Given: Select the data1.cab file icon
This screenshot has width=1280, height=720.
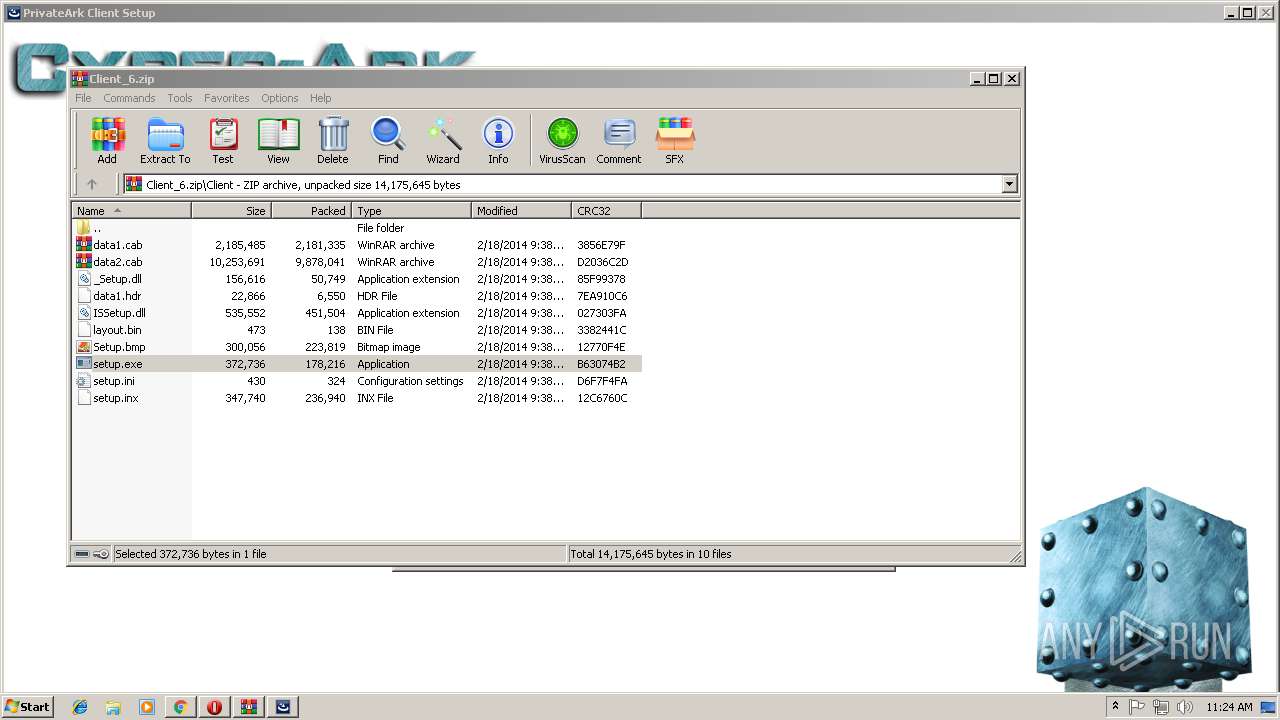Looking at the screenshot, I should point(84,245).
